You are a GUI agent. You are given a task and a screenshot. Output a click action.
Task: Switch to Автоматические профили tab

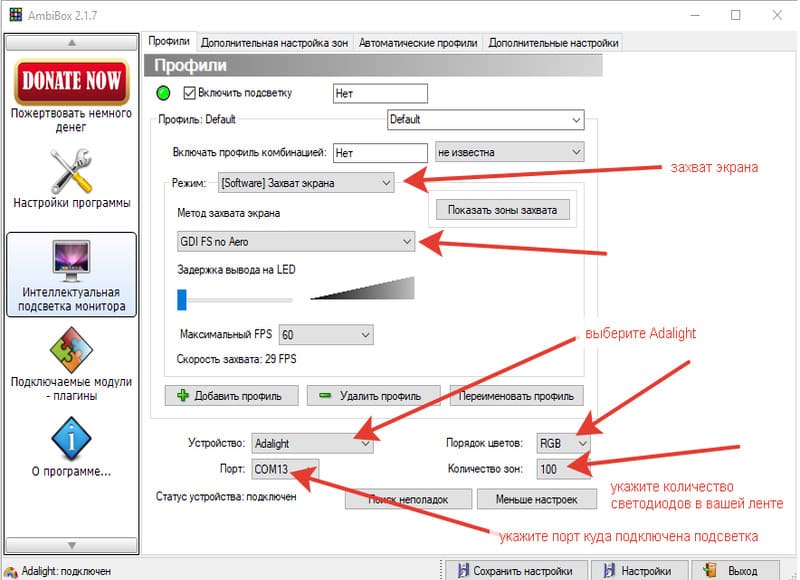[419, 42]
